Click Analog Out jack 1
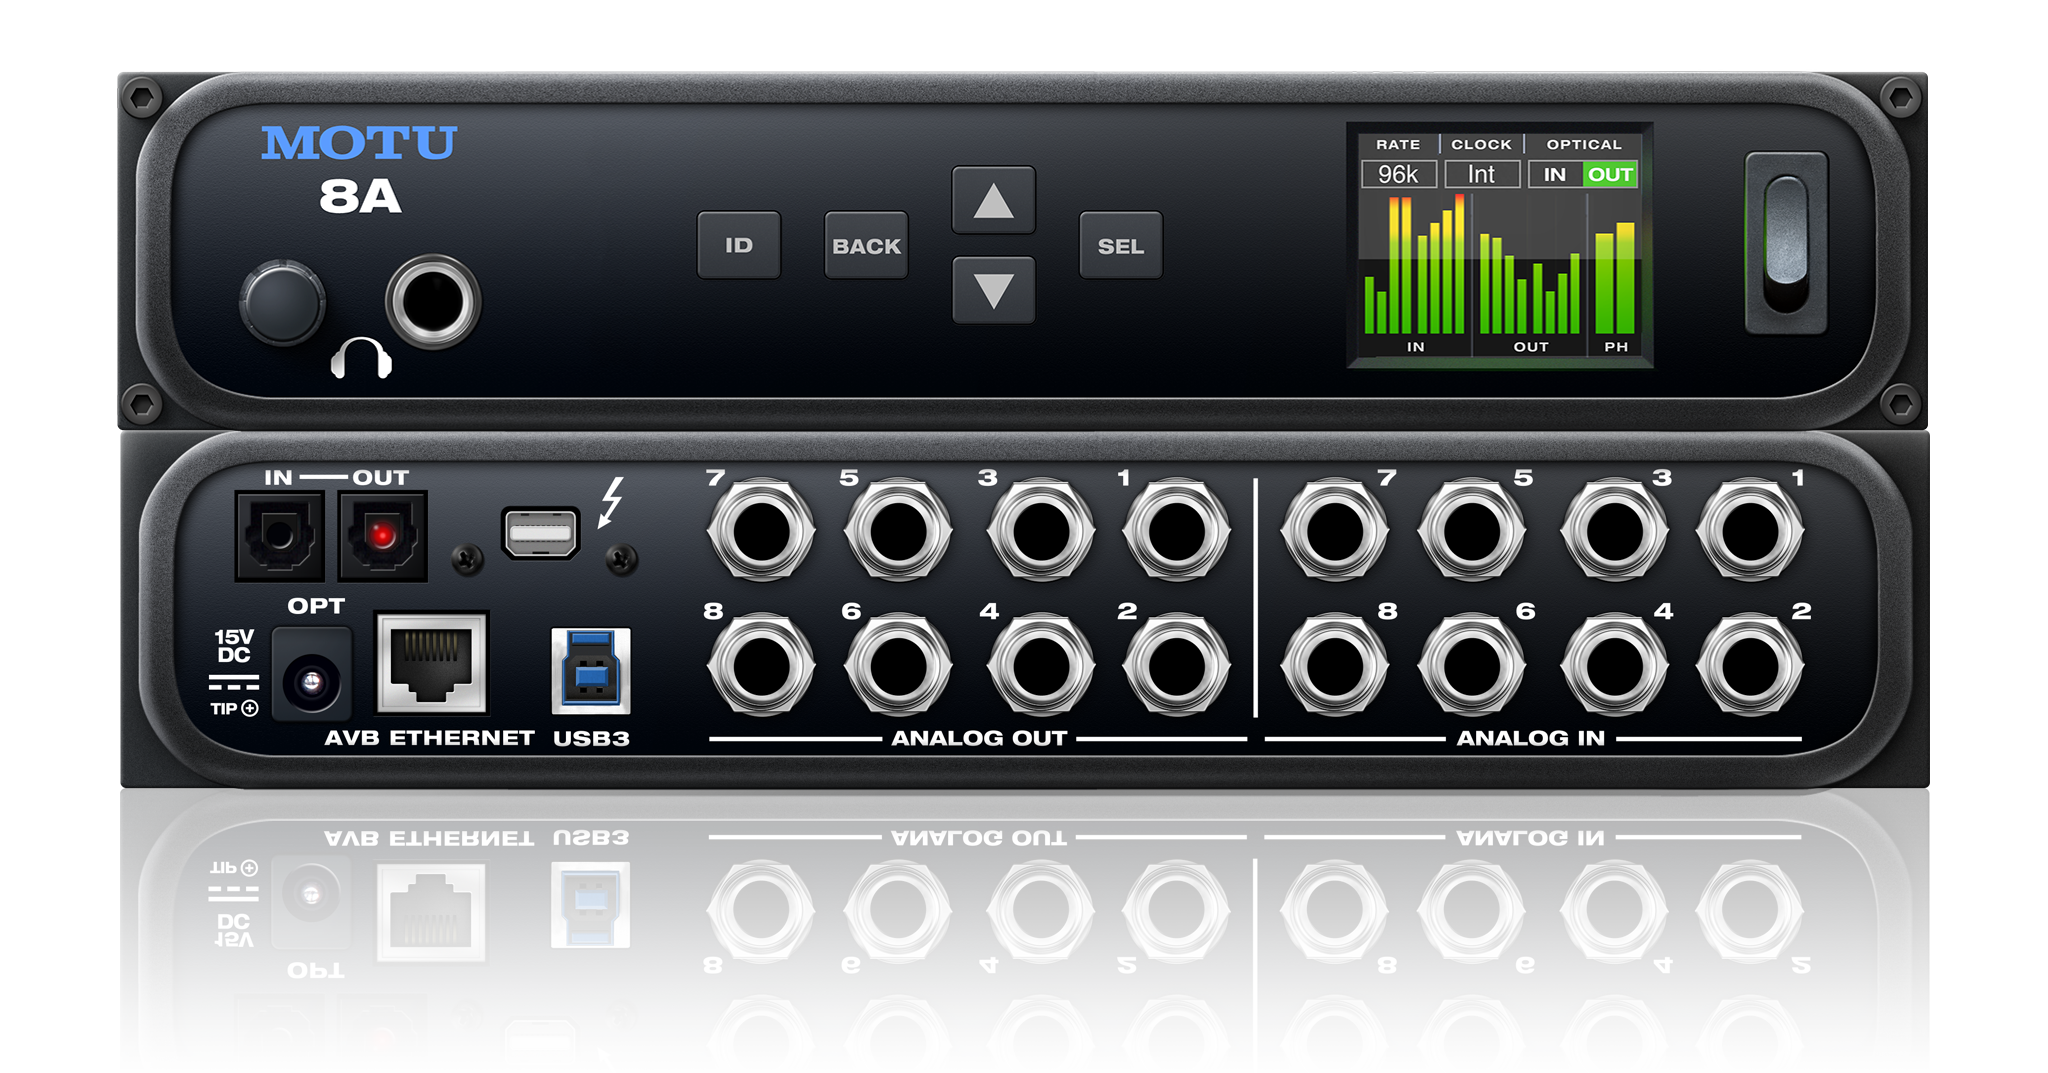2048x1073 pixels. tap(1176, 530)
